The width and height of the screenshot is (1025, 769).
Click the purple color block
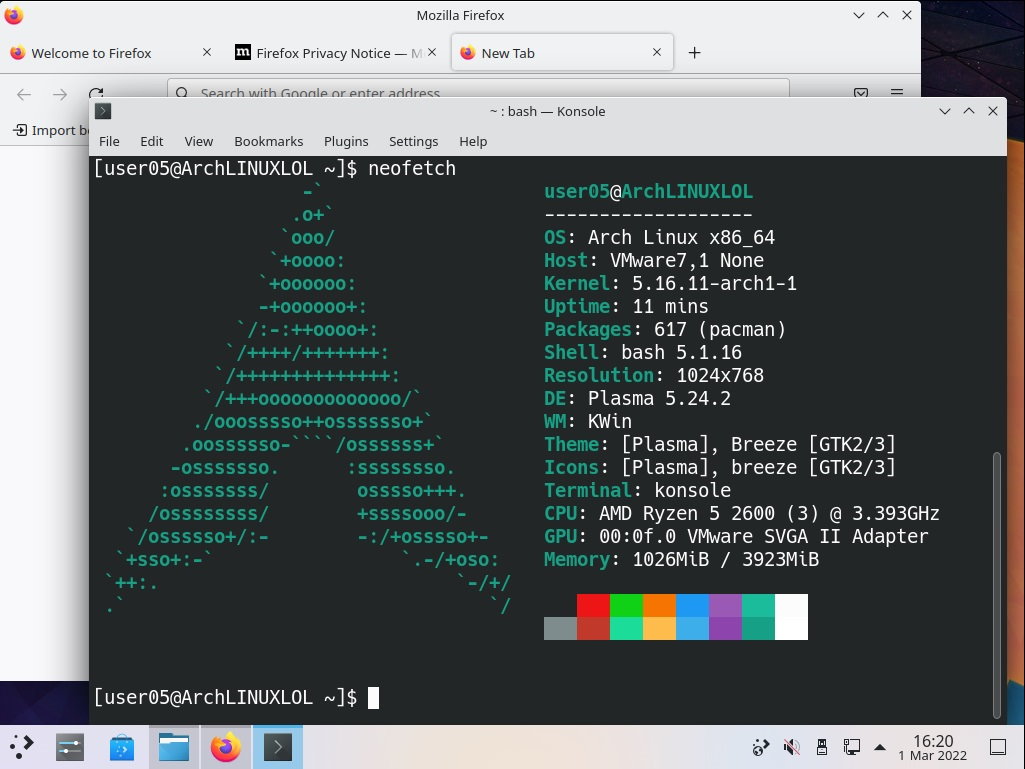click(x=726, y=606)
